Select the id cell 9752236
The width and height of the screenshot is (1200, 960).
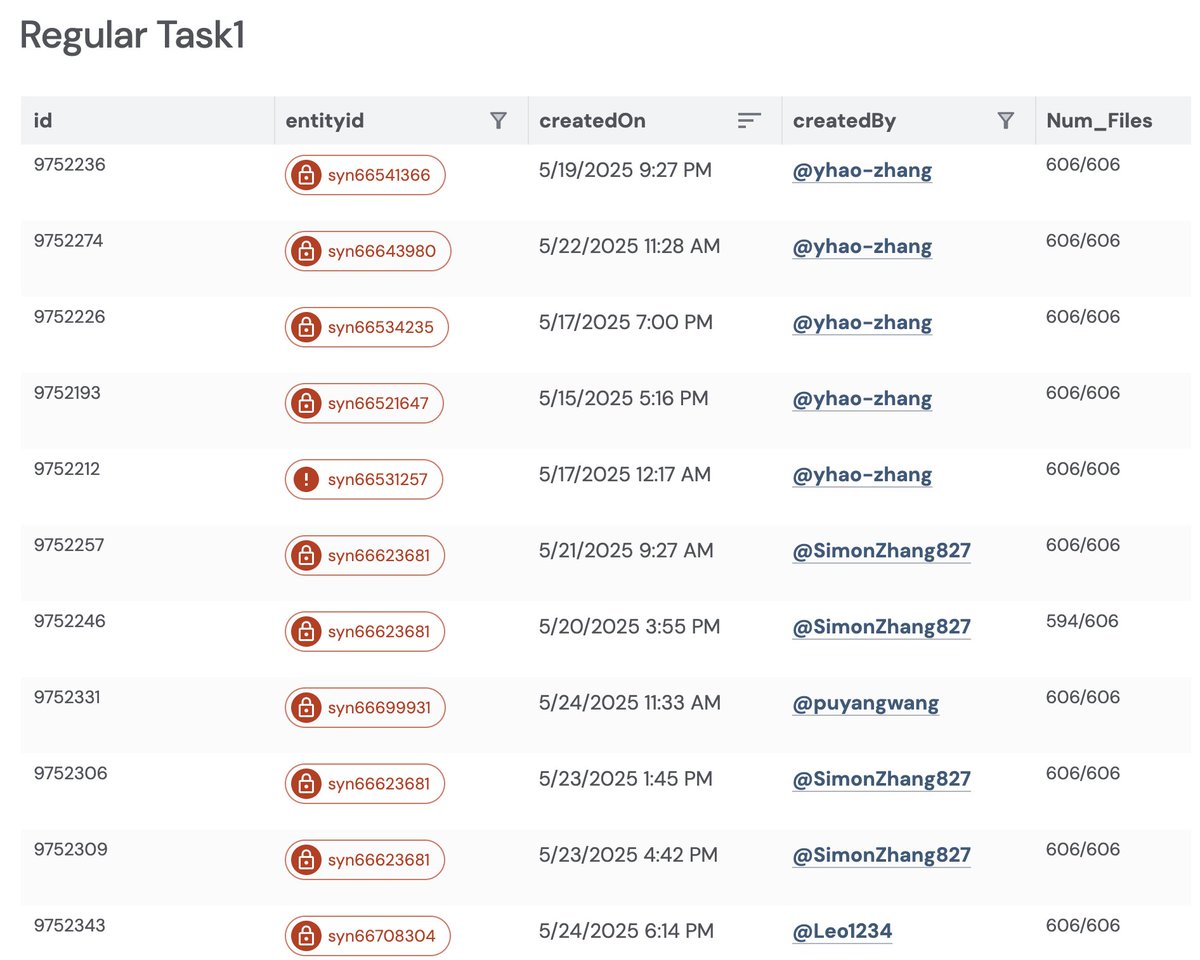pos(69,164)
